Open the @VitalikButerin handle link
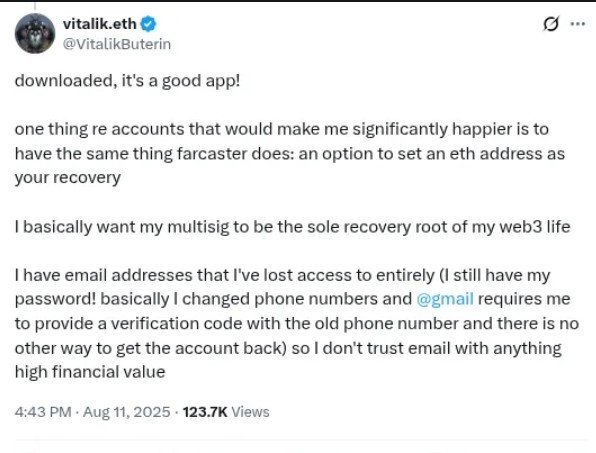 click(117, 44)
